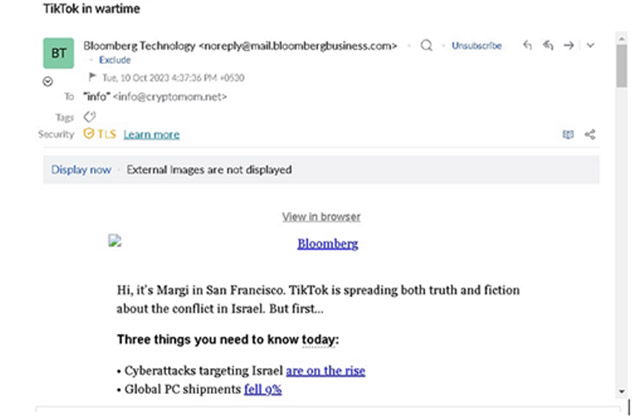Image resolution: width=642 pixels, height=419 pixels.
Task: Click the TLS security shield icon
Action: click(88, 134)
